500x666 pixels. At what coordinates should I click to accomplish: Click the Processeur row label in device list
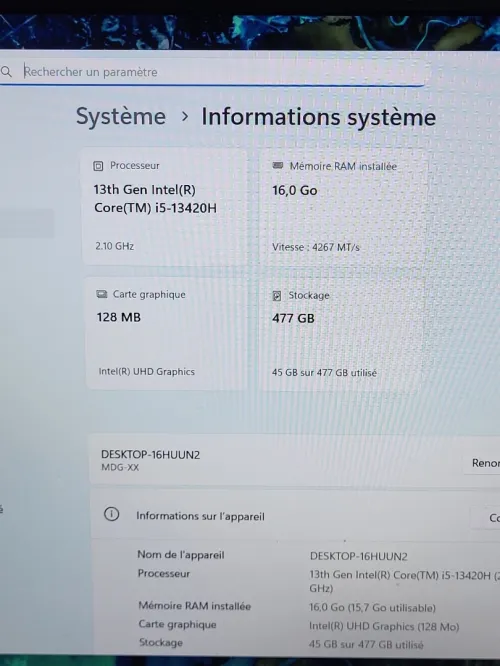pyautogui.click(x=164, y=573)
